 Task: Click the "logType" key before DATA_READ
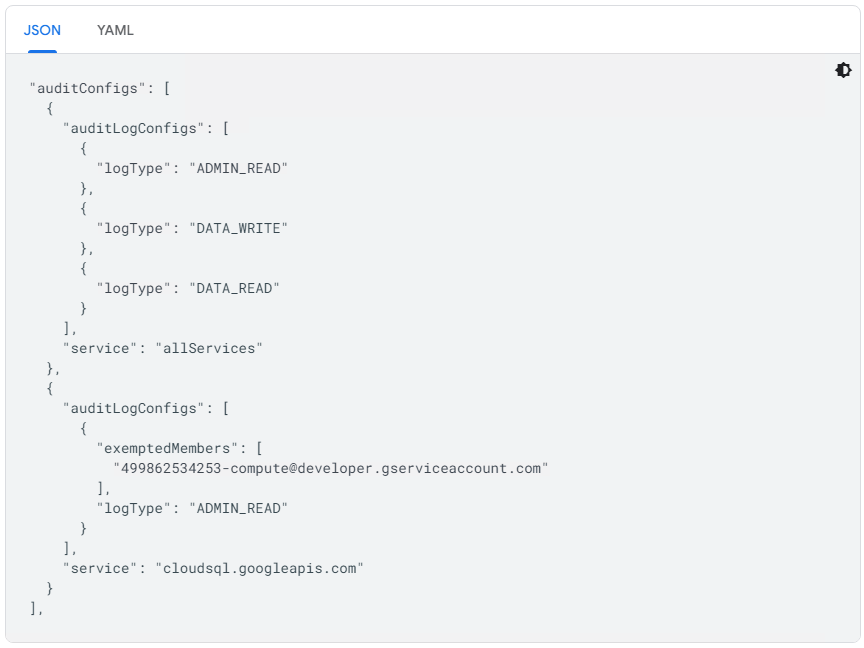tap(134, 288)
